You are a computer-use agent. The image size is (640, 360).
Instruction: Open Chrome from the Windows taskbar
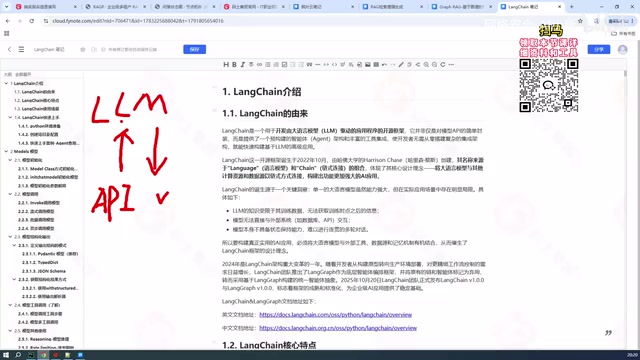tap(43, 355)
